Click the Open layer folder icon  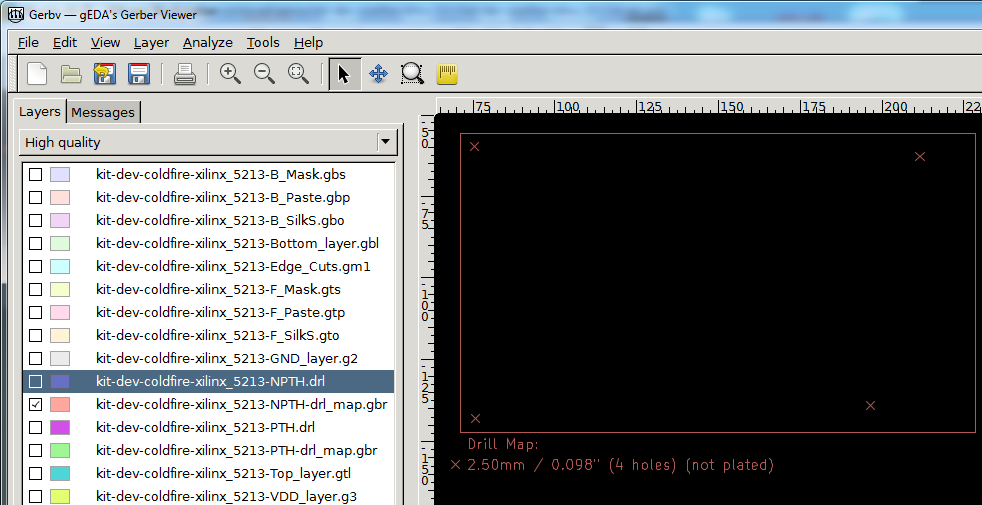71,74
